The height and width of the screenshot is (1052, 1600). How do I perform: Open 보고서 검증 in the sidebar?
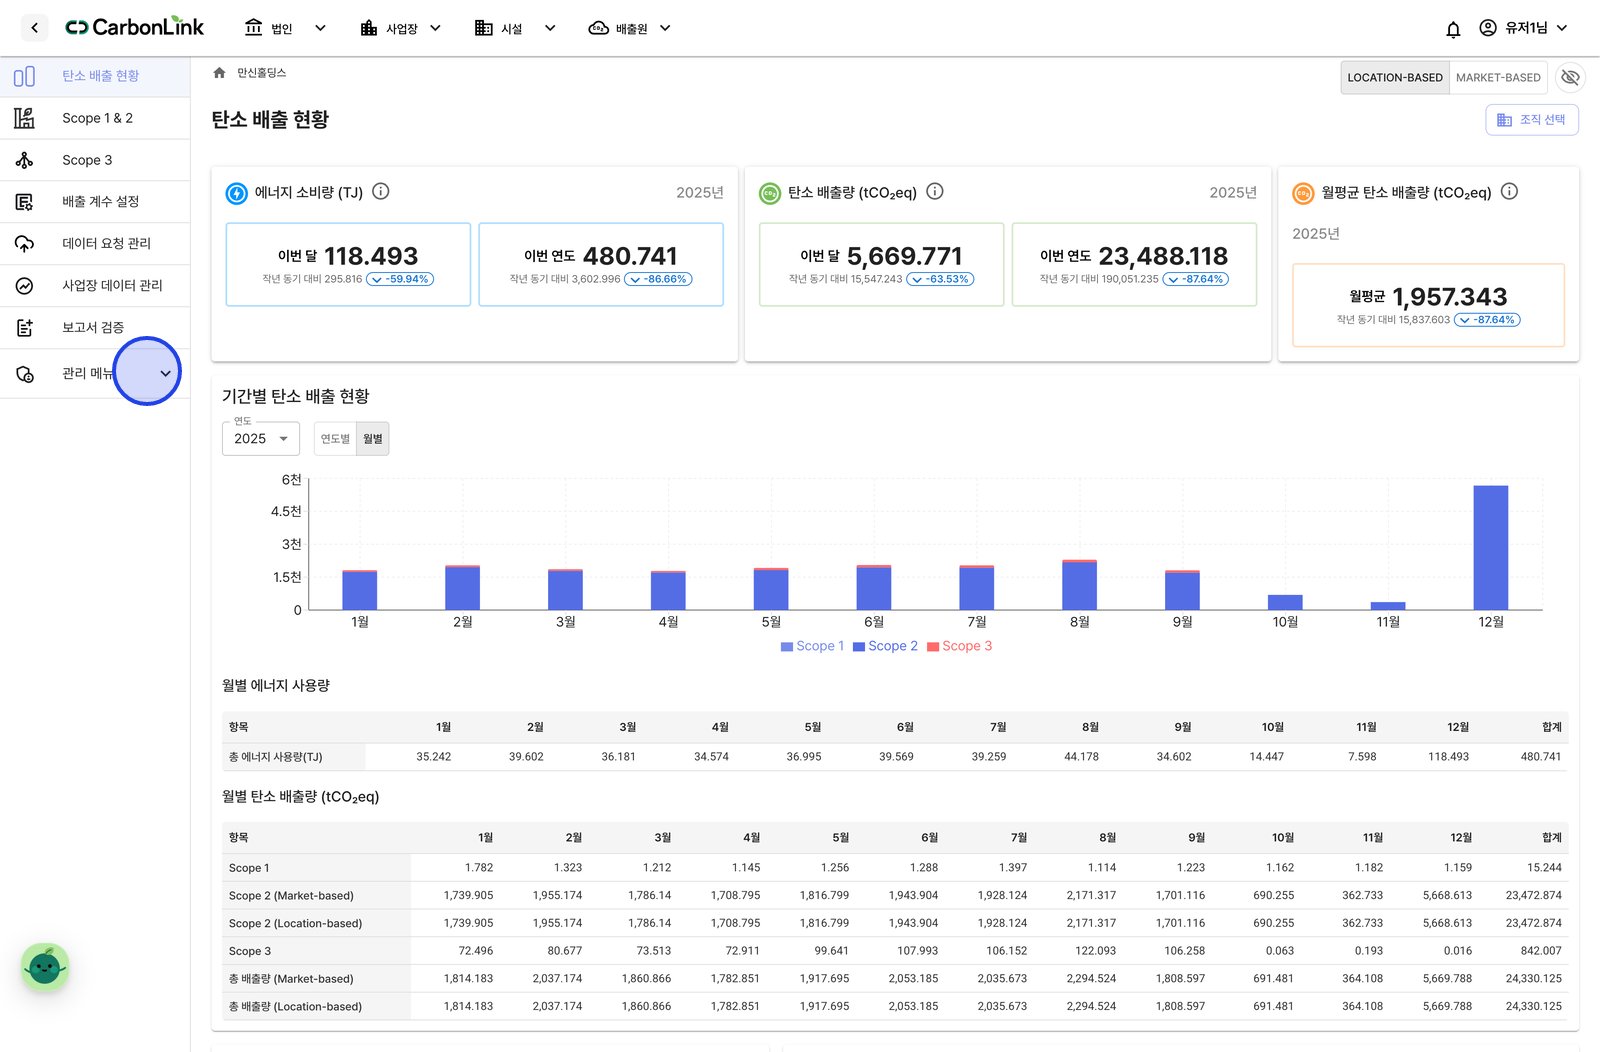(x=95, y=327)
